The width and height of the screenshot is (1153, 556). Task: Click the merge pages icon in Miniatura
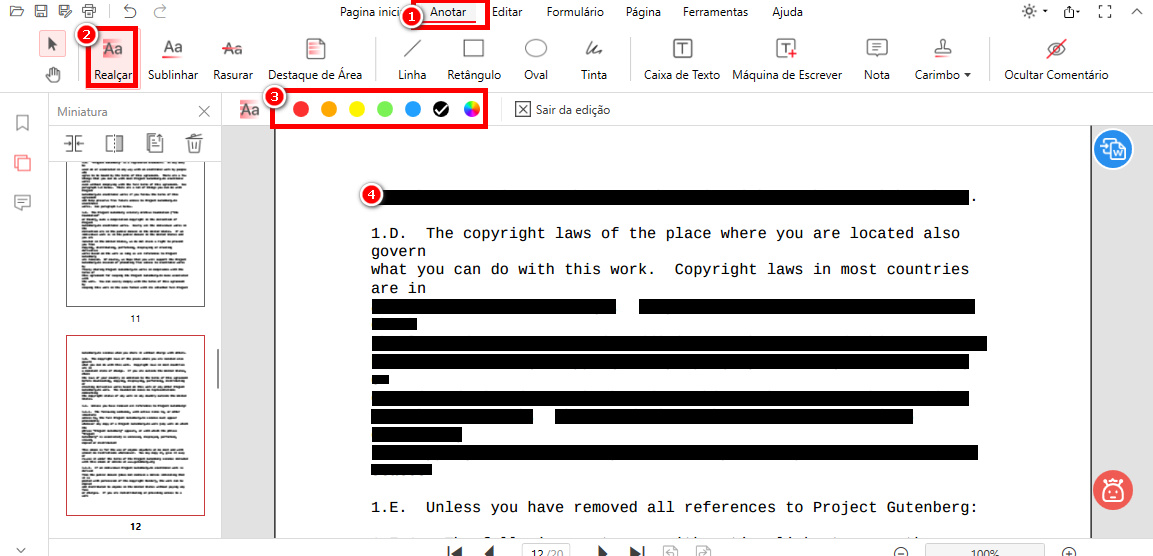[75, 143]
